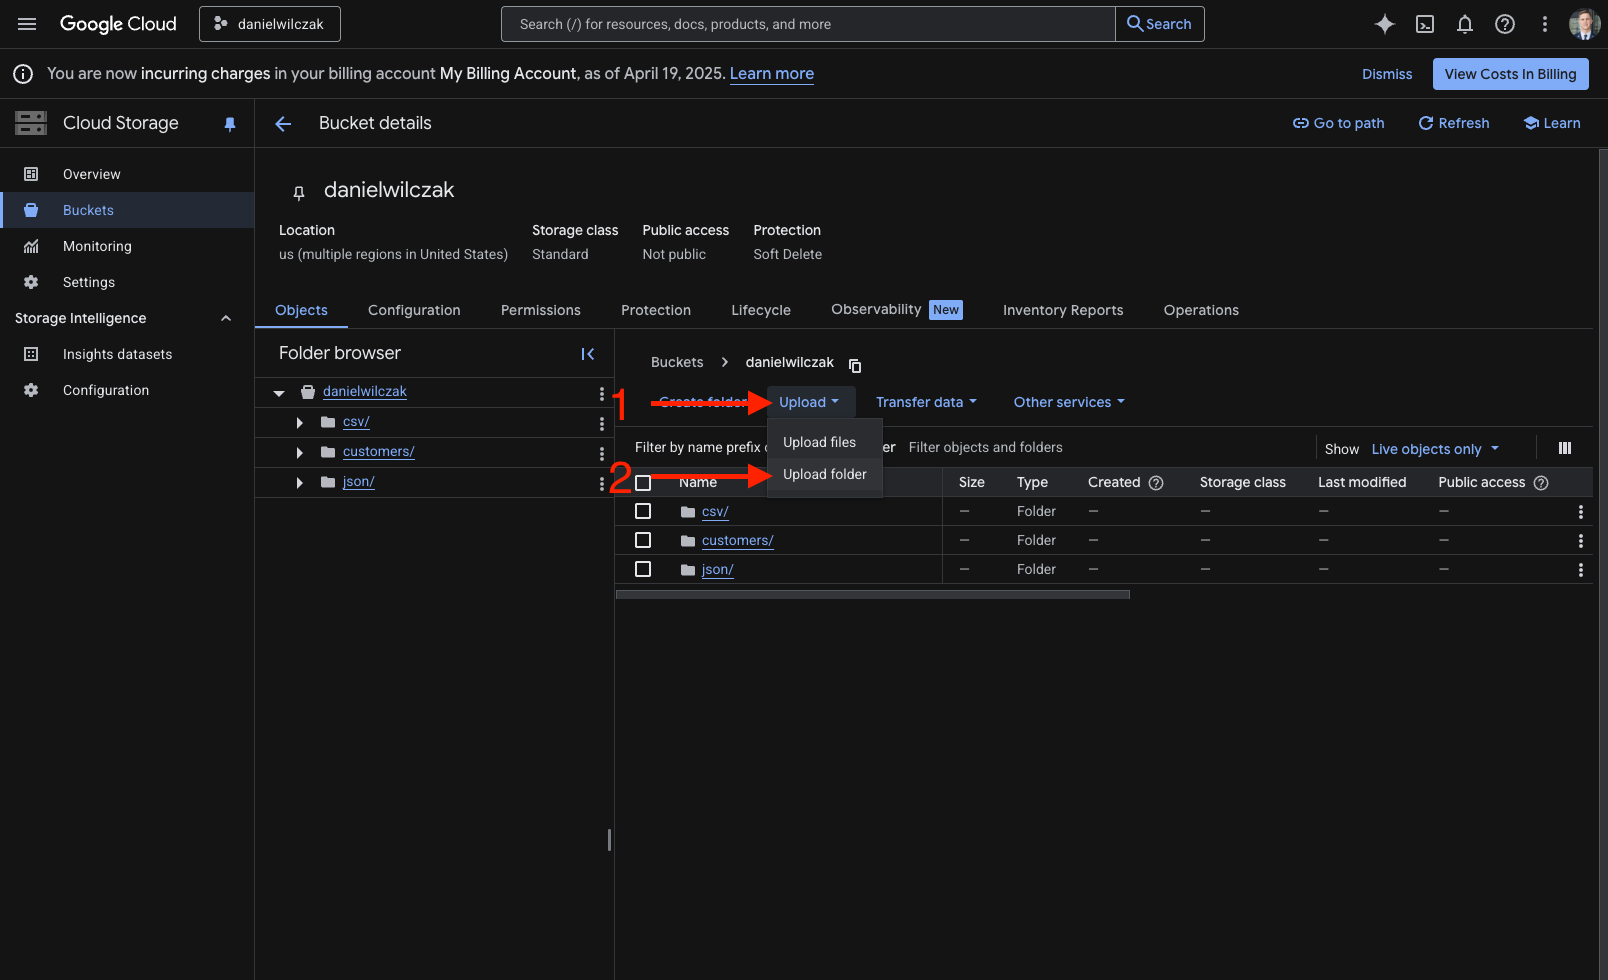Viewport: 1608px width, 980px height.
Task: Open Learn panel button
Action: coord(1552,123)
